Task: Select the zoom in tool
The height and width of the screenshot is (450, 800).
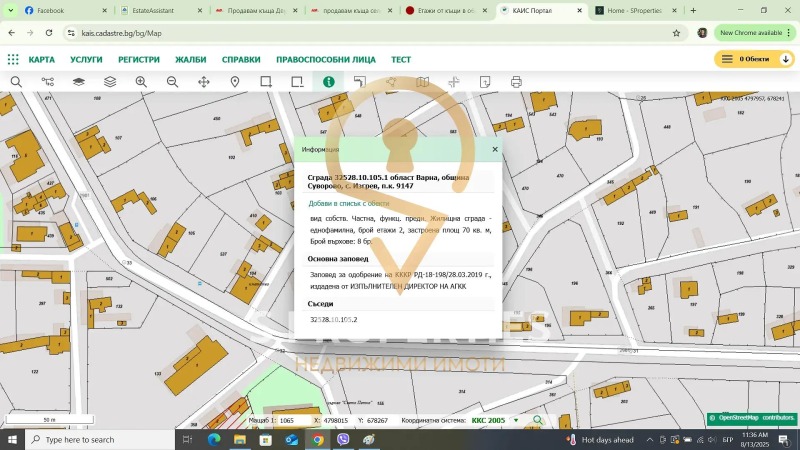Action: [x=141, y=82]
